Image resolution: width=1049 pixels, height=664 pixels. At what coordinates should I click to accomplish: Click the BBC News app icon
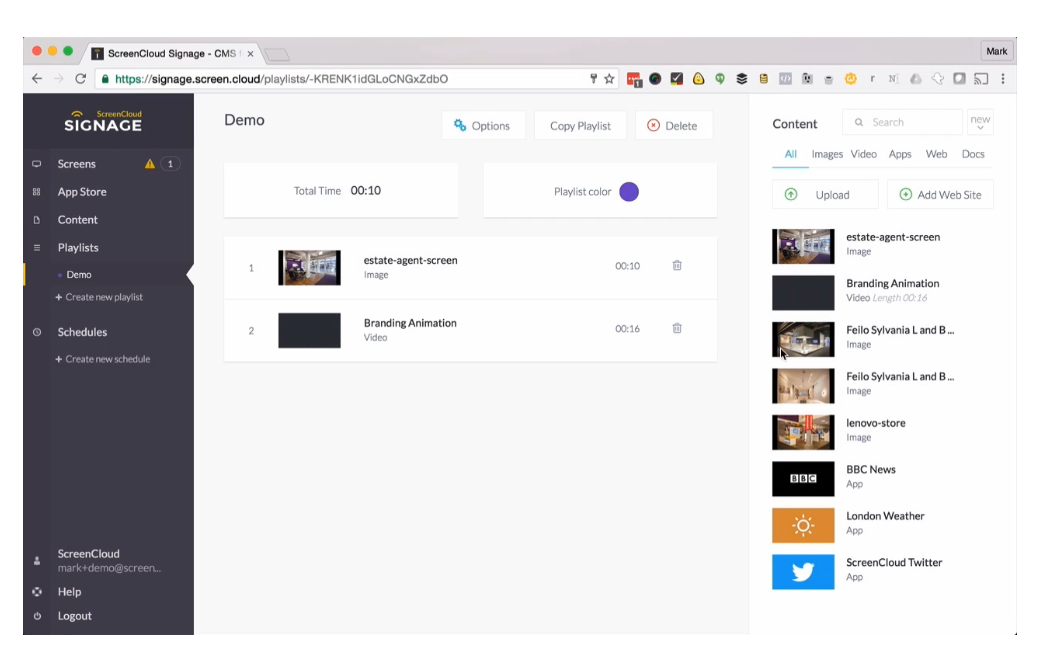point(802,479)
